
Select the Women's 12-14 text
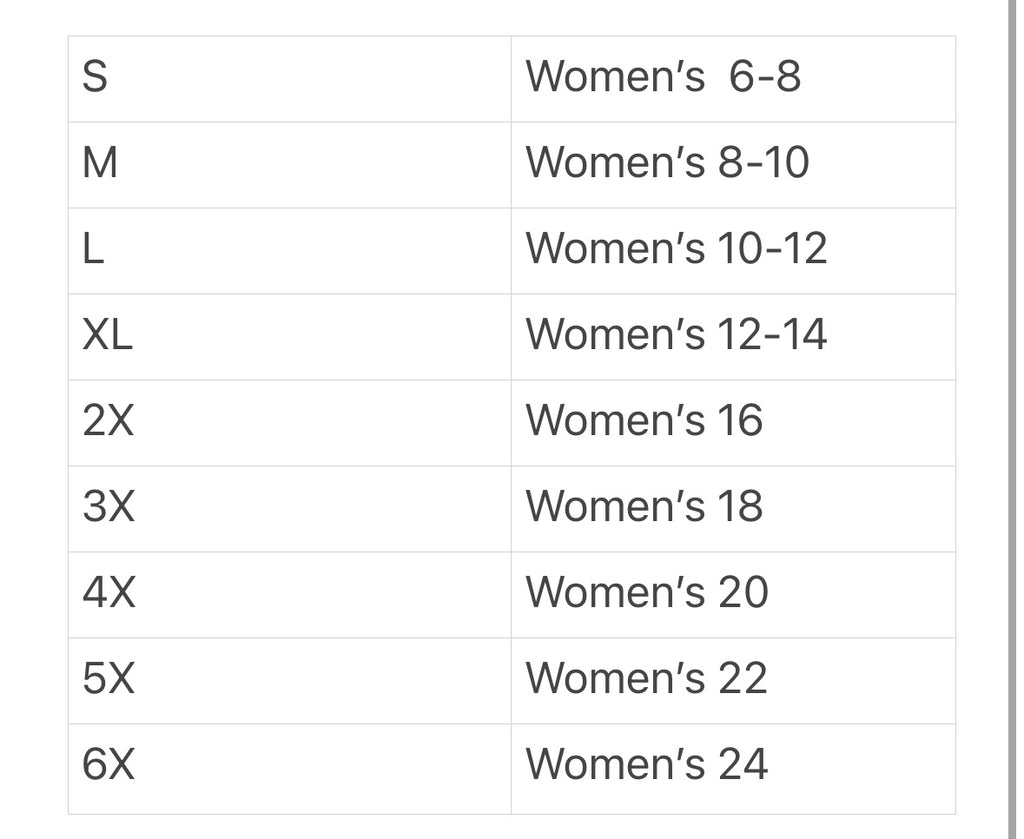(x=676, y=336)
